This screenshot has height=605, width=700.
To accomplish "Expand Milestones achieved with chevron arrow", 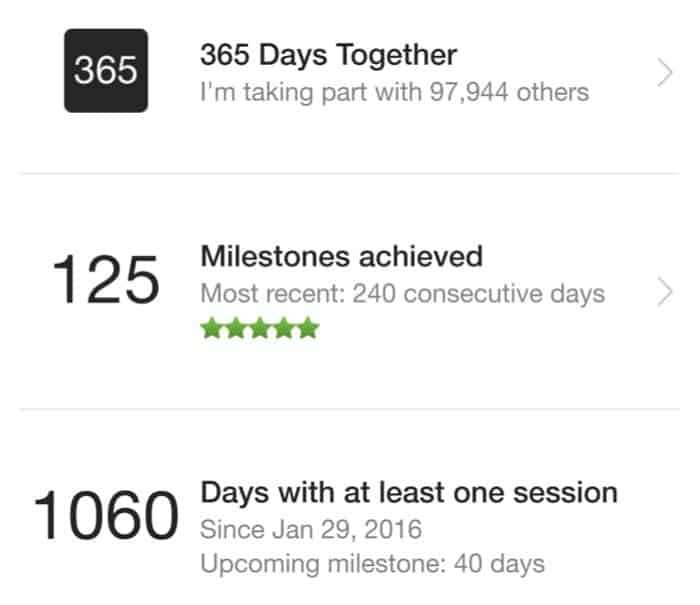I will pyautogui.click(x=665, y=292).
